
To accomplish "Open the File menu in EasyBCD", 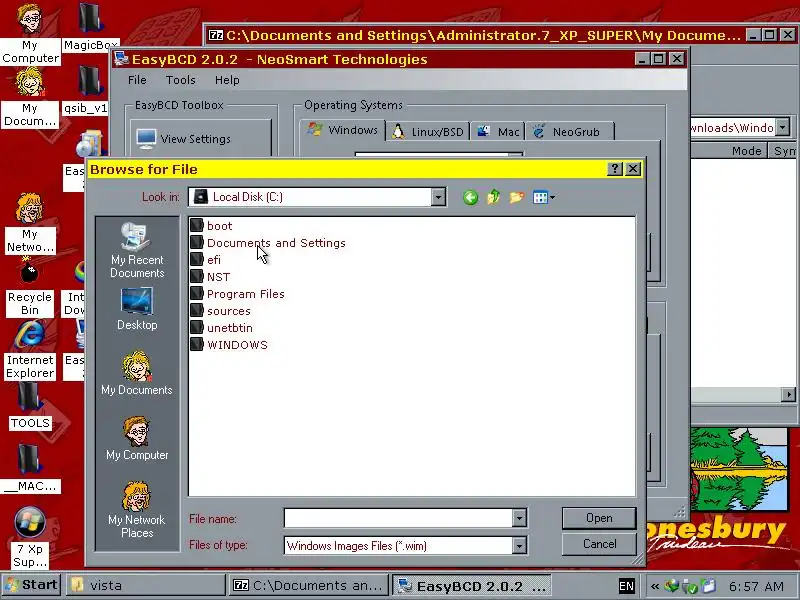I will [x=137, y=80].
